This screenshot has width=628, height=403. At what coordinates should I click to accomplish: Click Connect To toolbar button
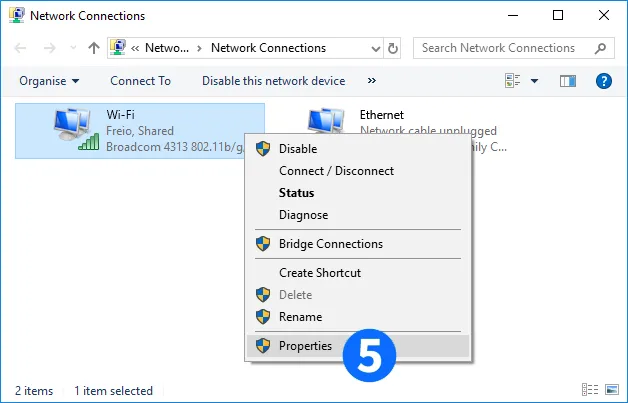140,81
